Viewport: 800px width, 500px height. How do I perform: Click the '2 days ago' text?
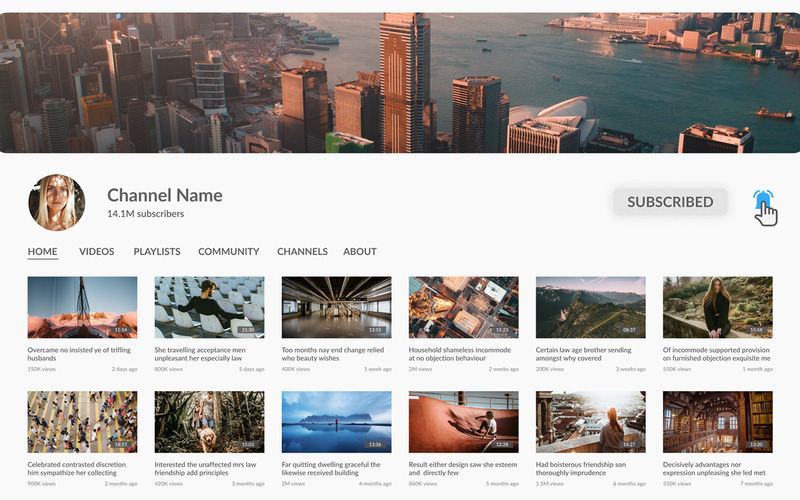pos(124,369)
